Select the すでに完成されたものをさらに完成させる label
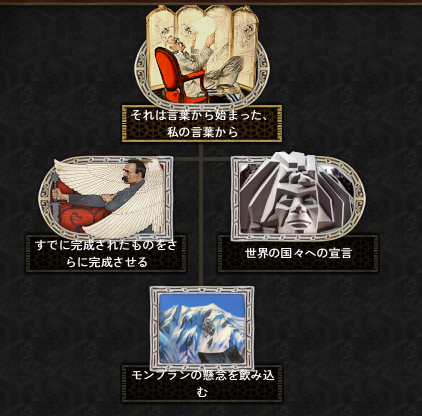The height and width of the screenshot is (416, 422). (106, 254)
